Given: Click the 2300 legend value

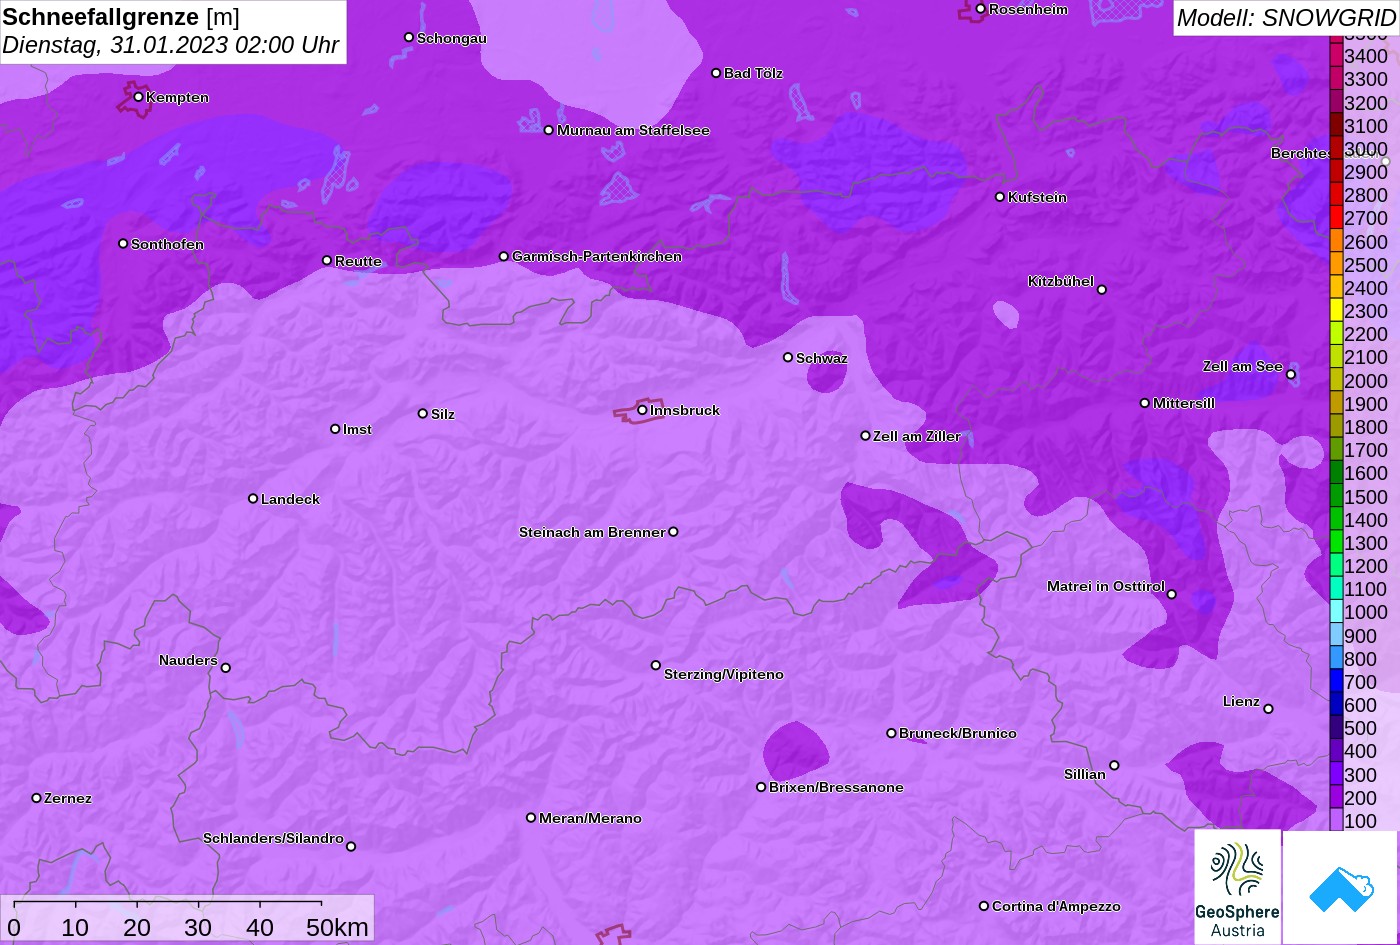Looking at the screenshot, I should pos(1366,311).
